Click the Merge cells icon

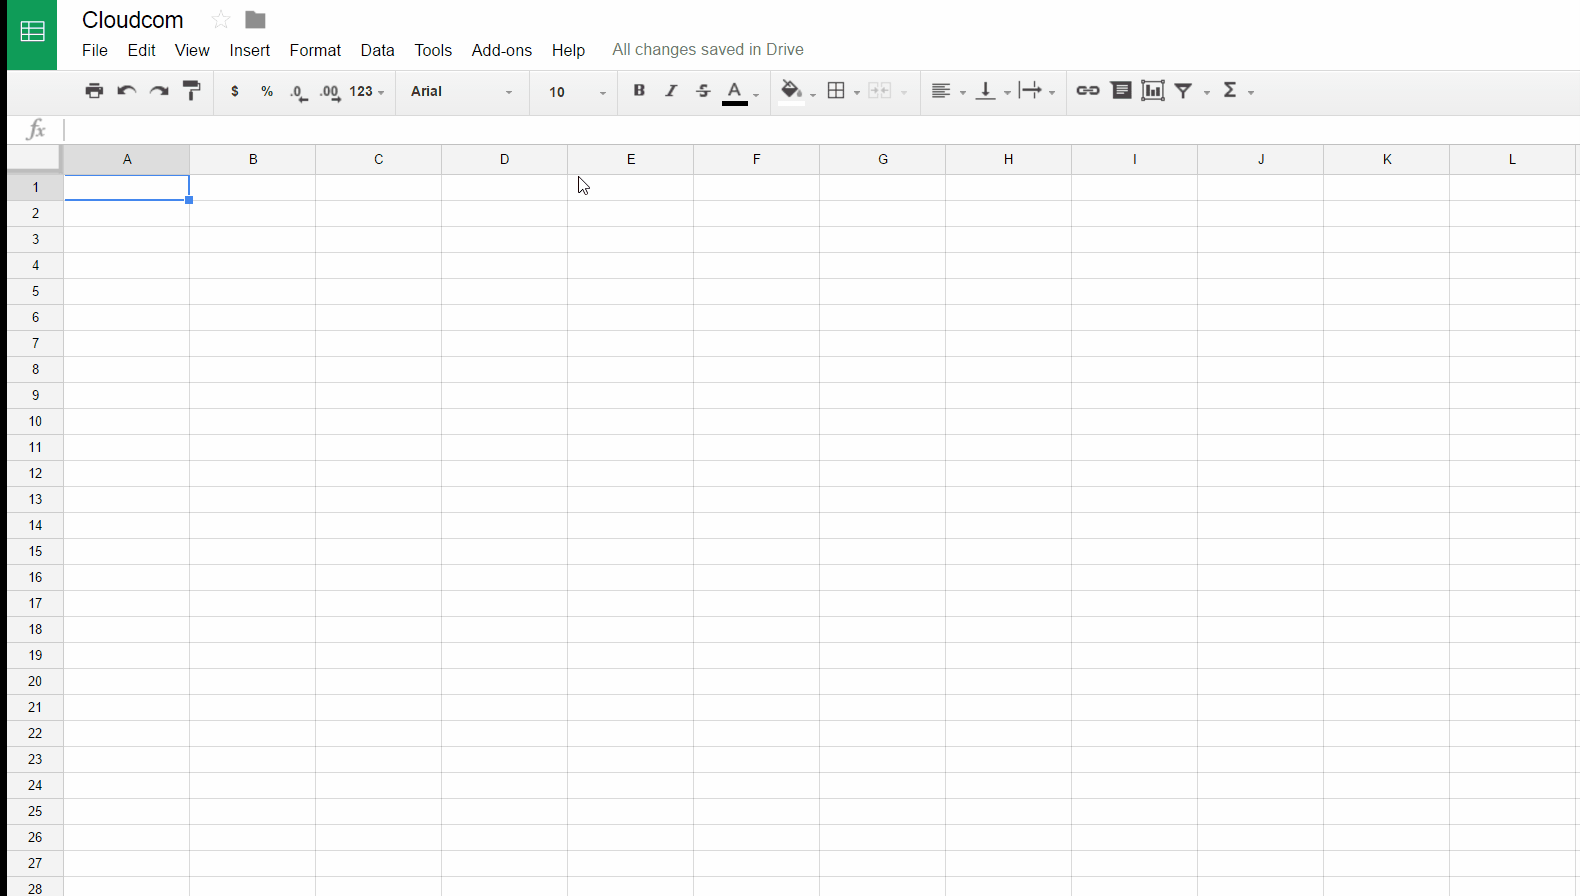[880, 91]
